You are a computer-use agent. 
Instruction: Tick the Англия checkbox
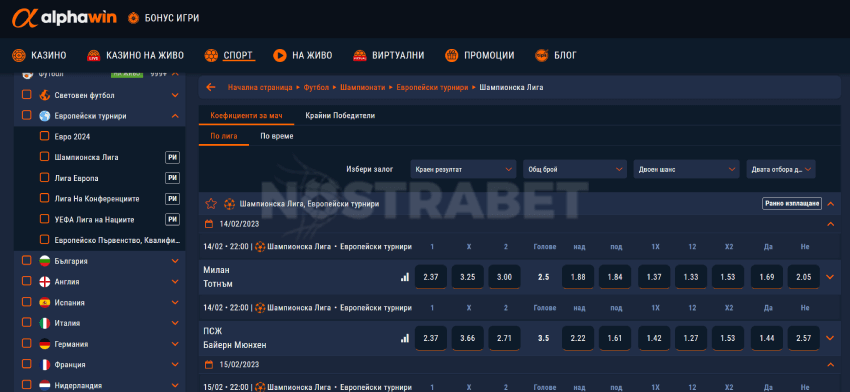(26, 281)
